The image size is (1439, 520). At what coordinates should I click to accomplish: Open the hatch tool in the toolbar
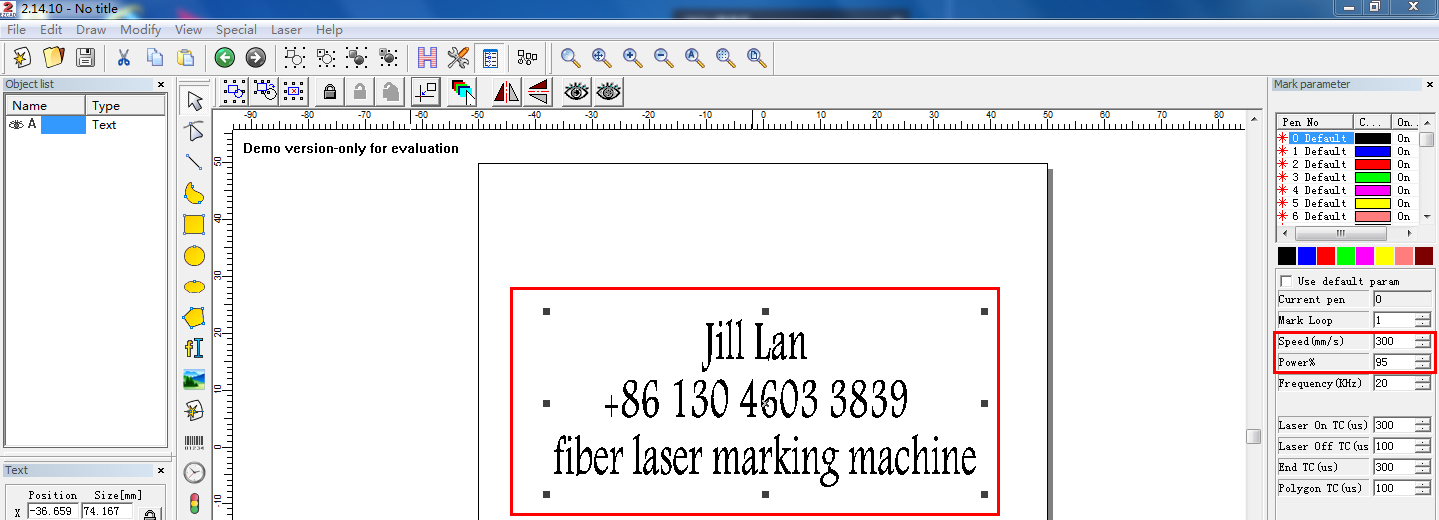click(428, 58)
